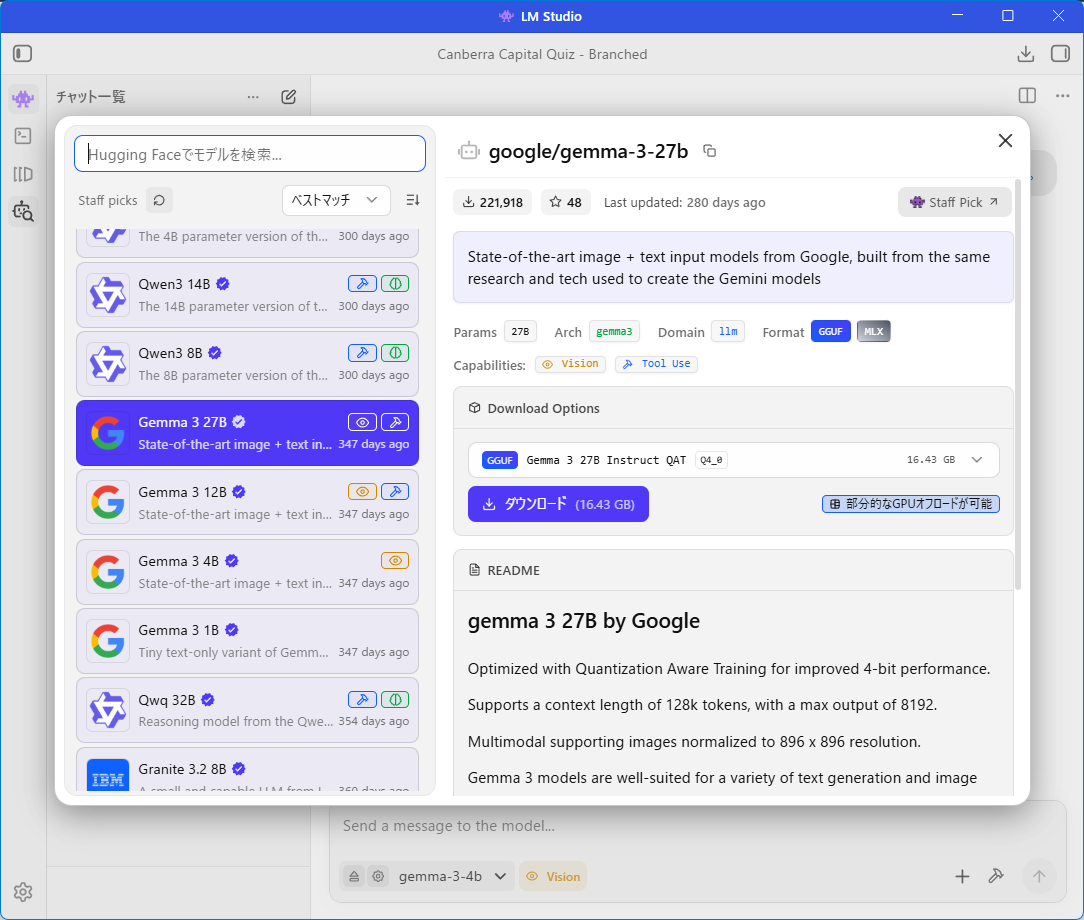Click the ダウンロード (16.43 GB) button
Image resolution: width=1084 pixels, height=920 pixels.
coord(558,504)
